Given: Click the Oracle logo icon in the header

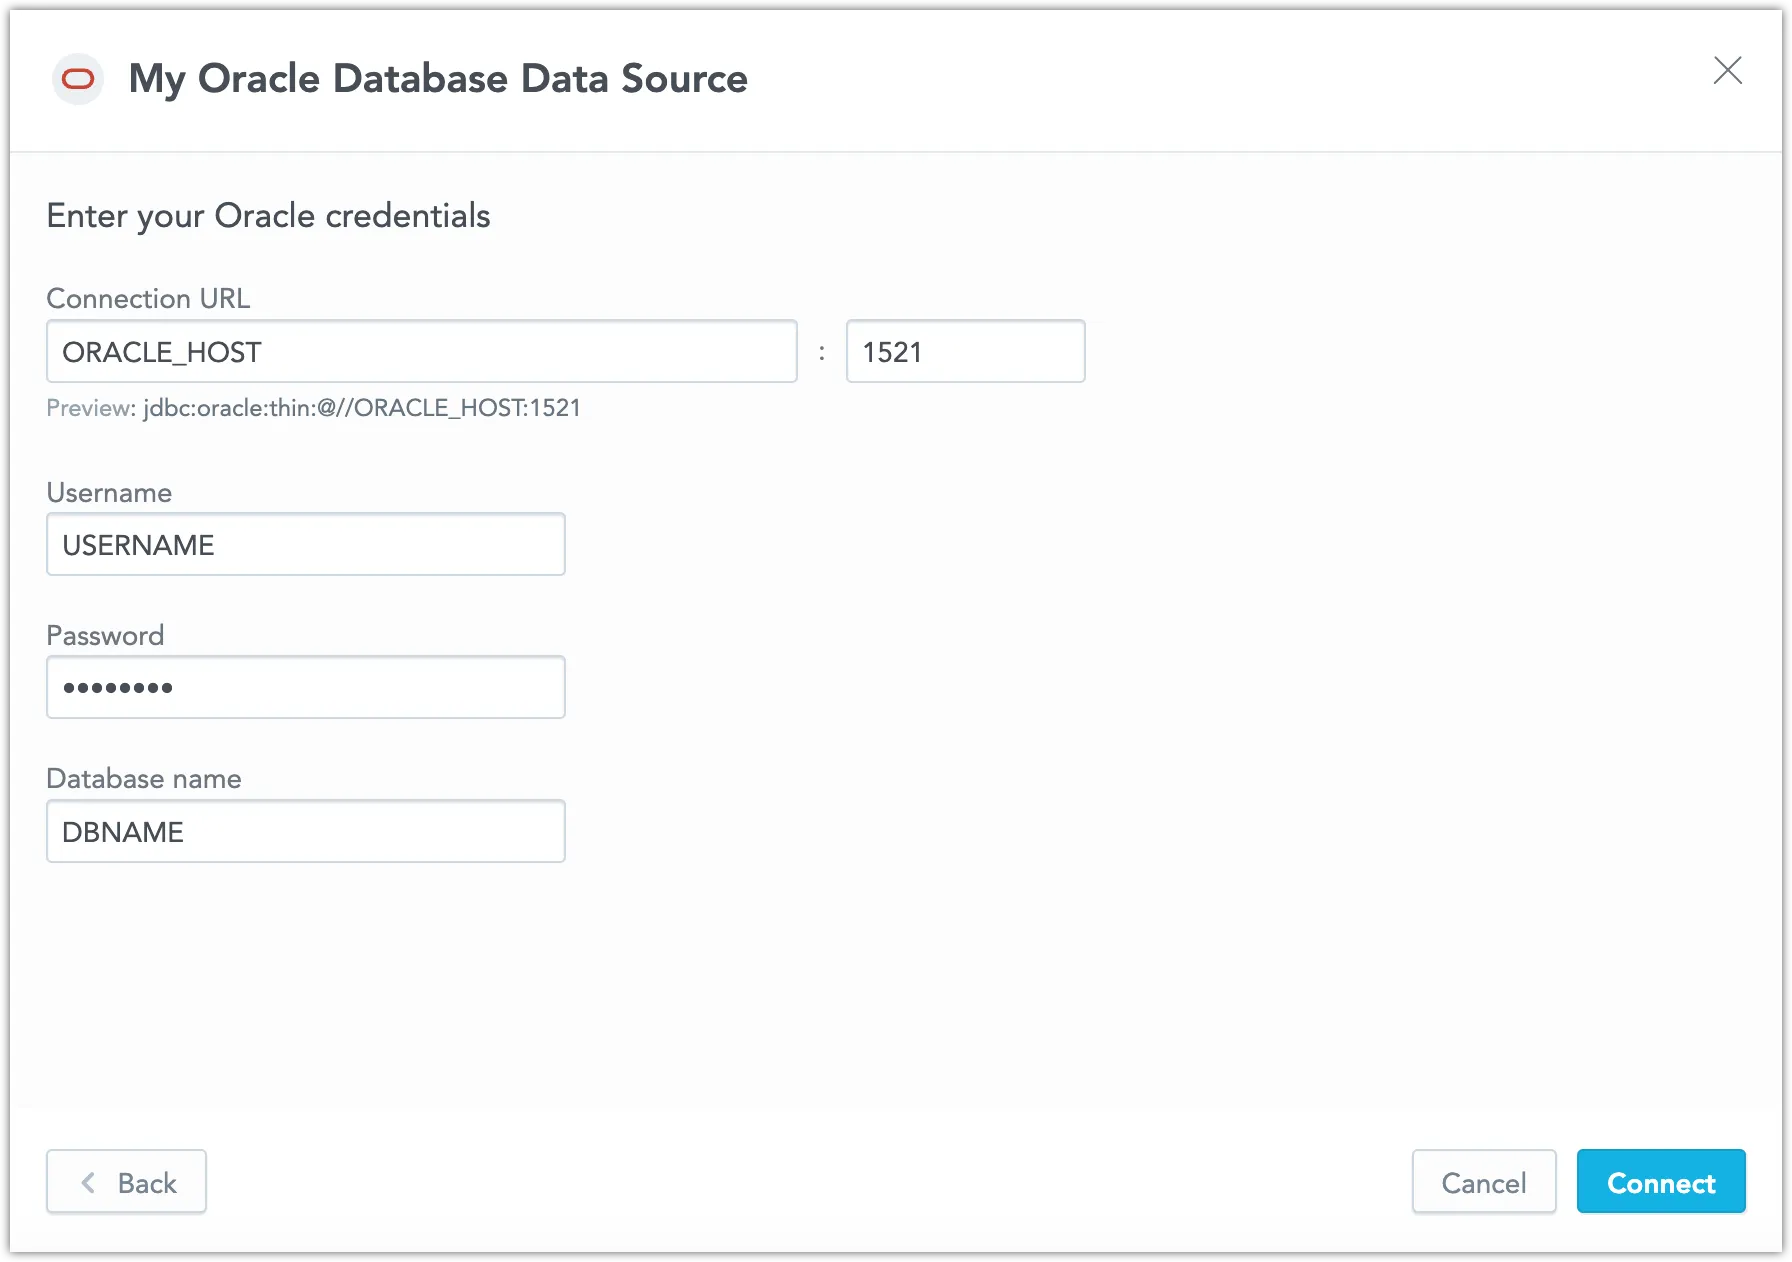Looking at the screenshot, I should [x=77, y=79].
